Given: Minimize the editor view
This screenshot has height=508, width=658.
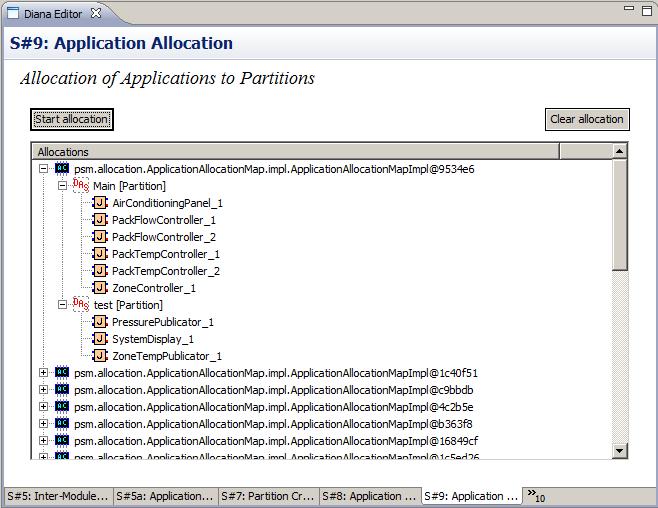Looking at the screenshot, I should 629,8.
